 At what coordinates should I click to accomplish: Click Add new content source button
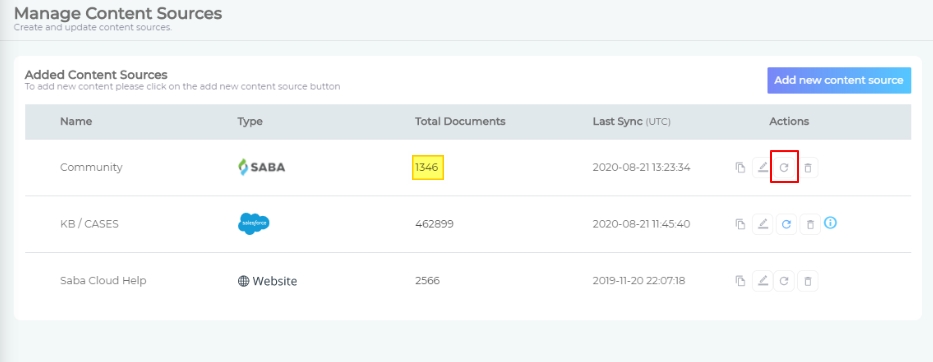point(839,80)
